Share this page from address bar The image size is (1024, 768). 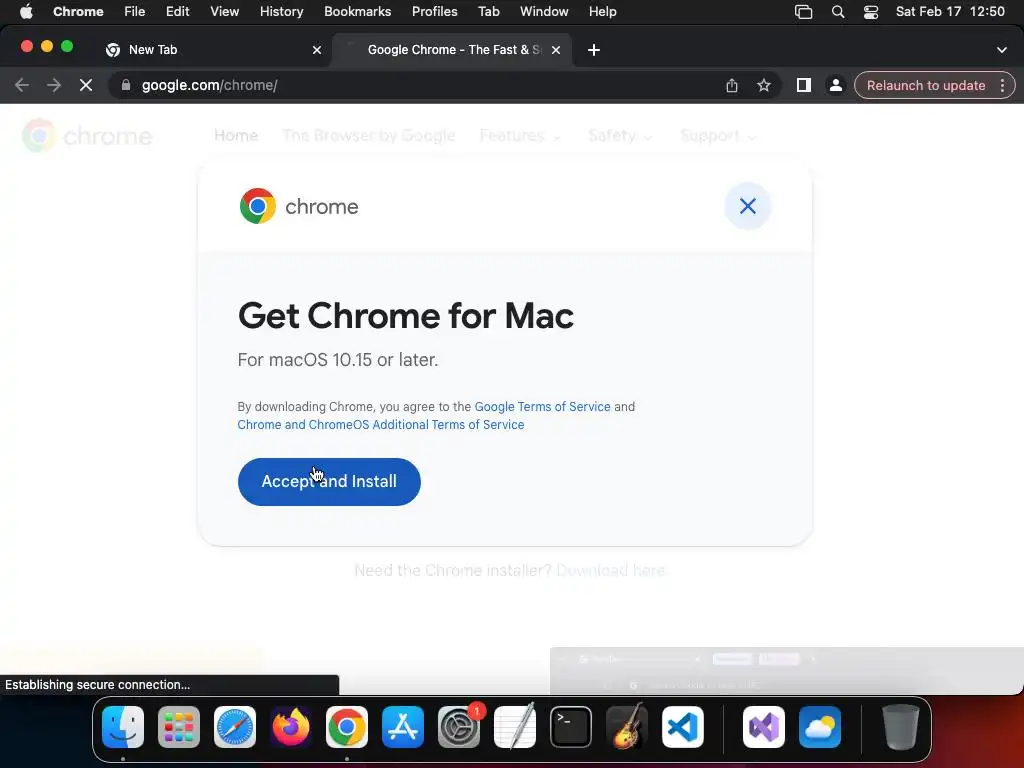click(x=732, y=86)
